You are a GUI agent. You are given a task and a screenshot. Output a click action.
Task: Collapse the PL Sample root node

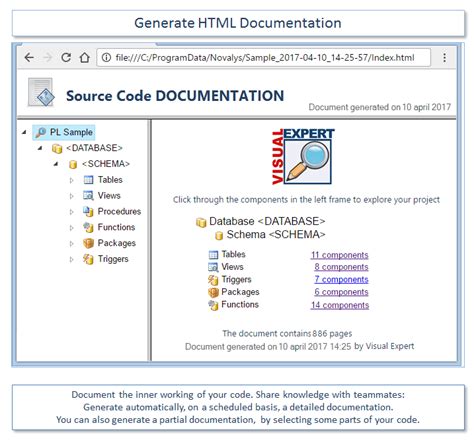tap(24, 132)
